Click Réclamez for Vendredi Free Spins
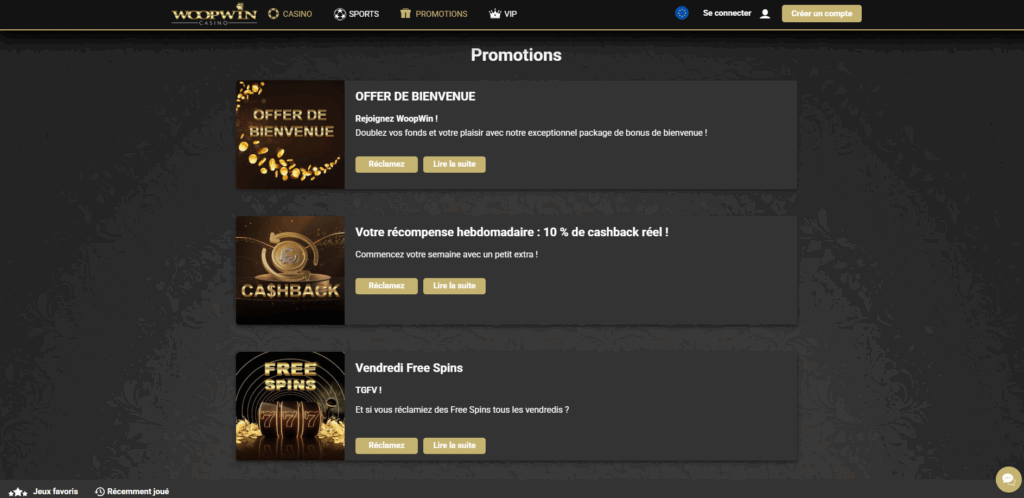1024x498 pixels. click(x=386, y=446)
